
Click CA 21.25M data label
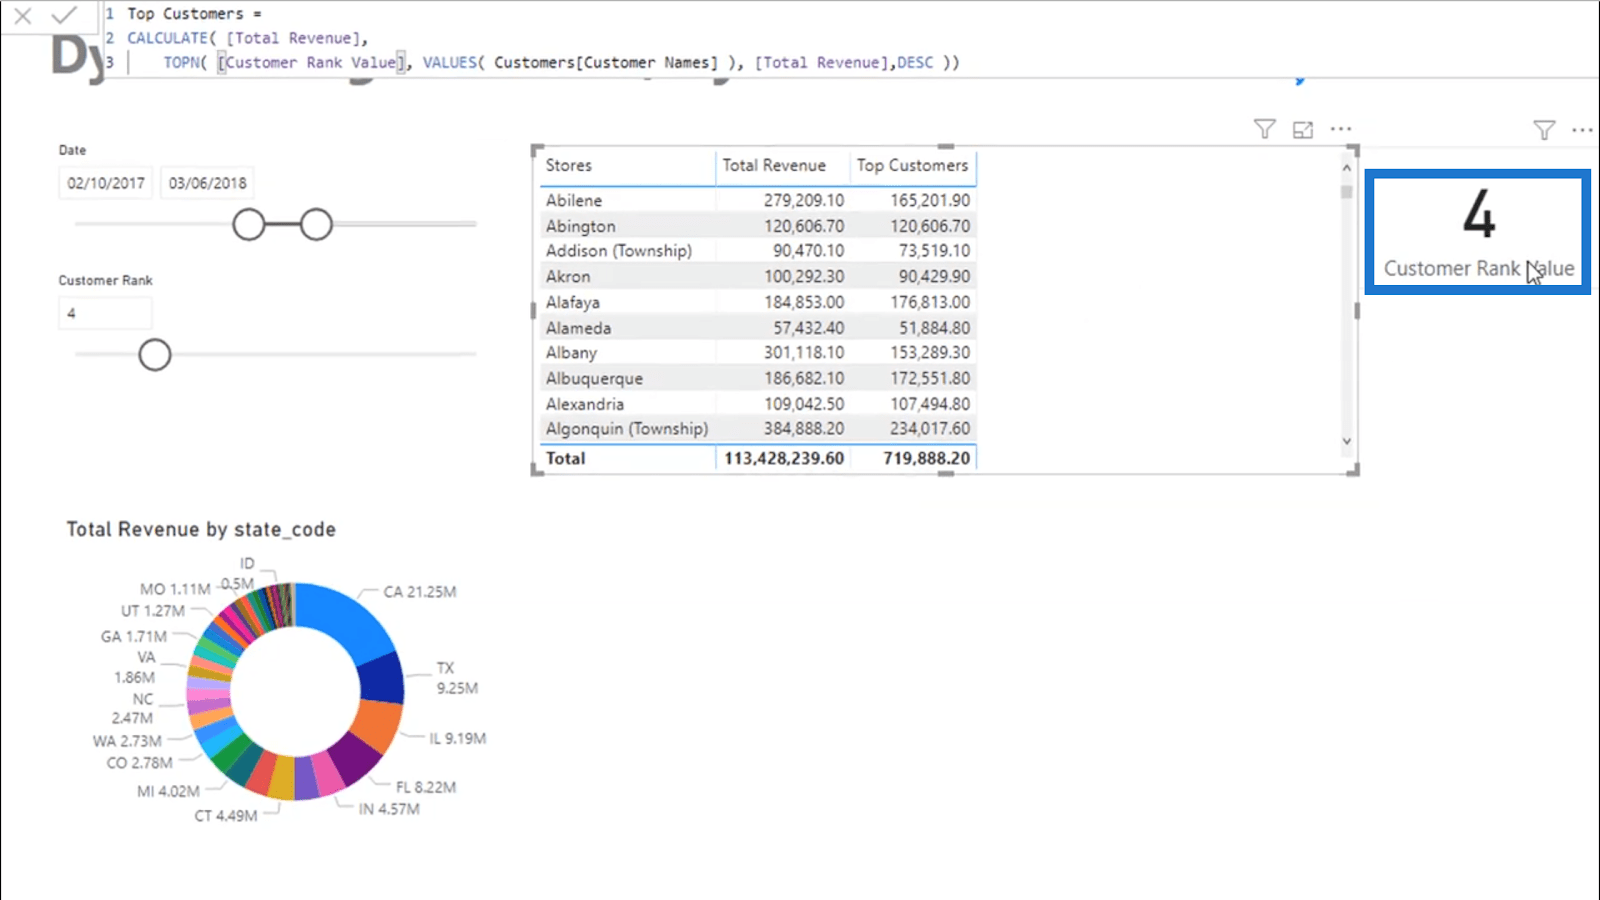(x=419, y=592)
